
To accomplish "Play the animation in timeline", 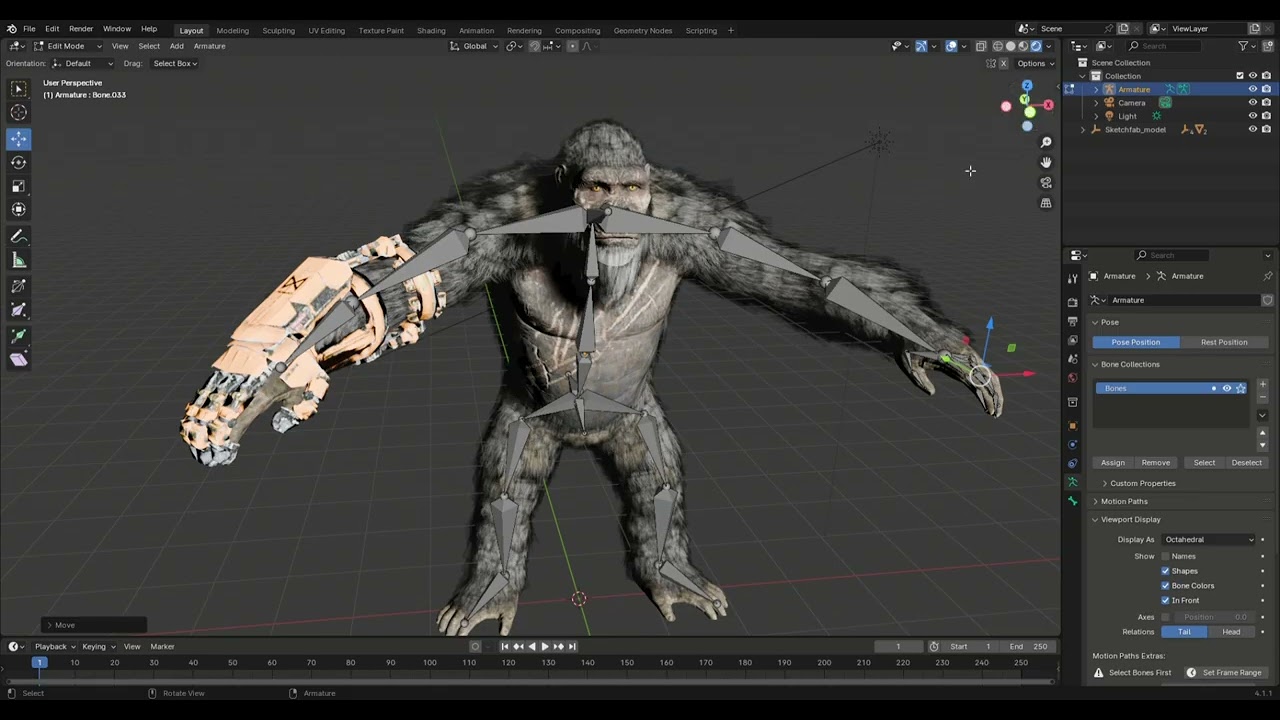I will click(x=544, y=646).
